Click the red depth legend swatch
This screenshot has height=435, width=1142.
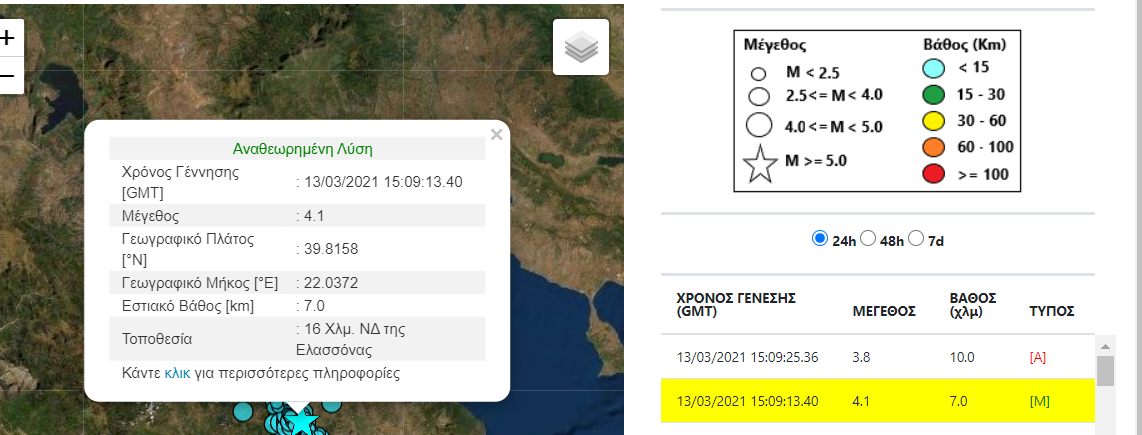pos(934,174)
